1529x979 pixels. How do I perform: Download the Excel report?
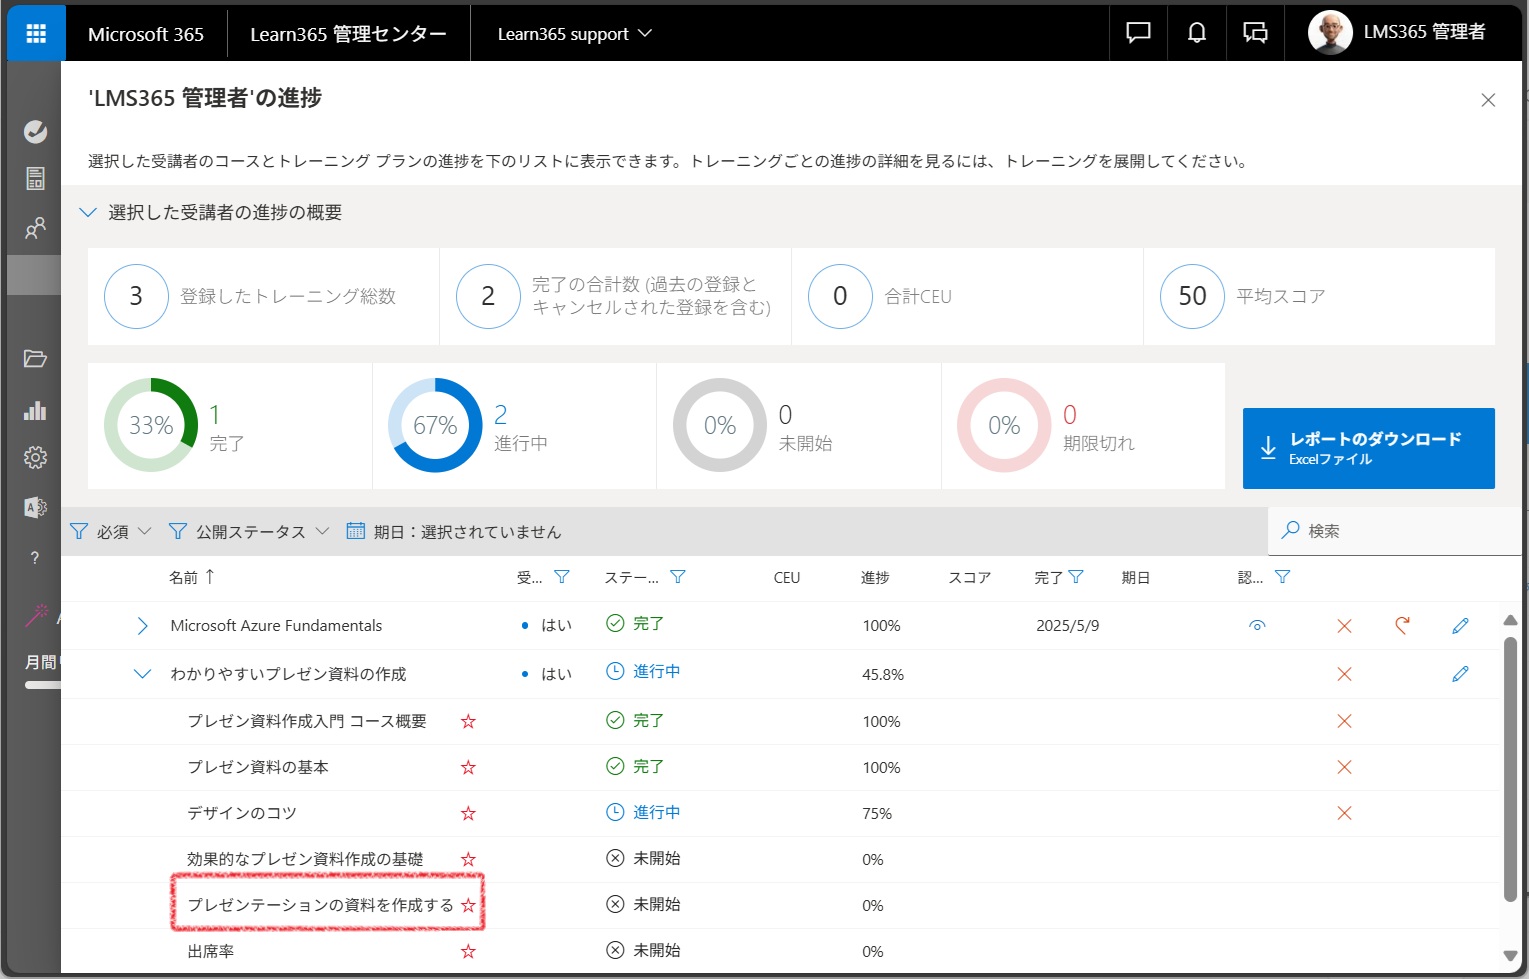[1368, 448]
